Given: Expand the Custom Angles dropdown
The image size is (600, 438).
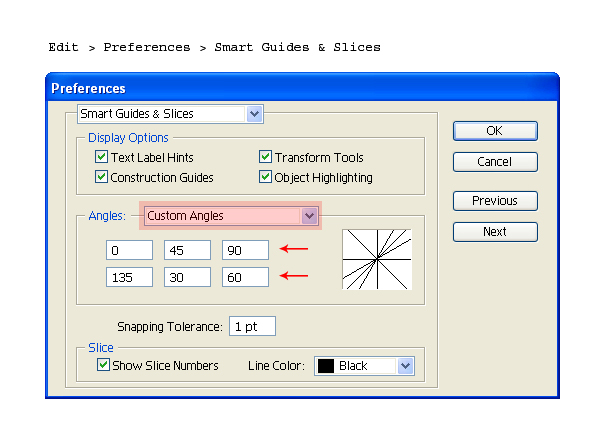Looking at the screenshot, I should point(309,216).
